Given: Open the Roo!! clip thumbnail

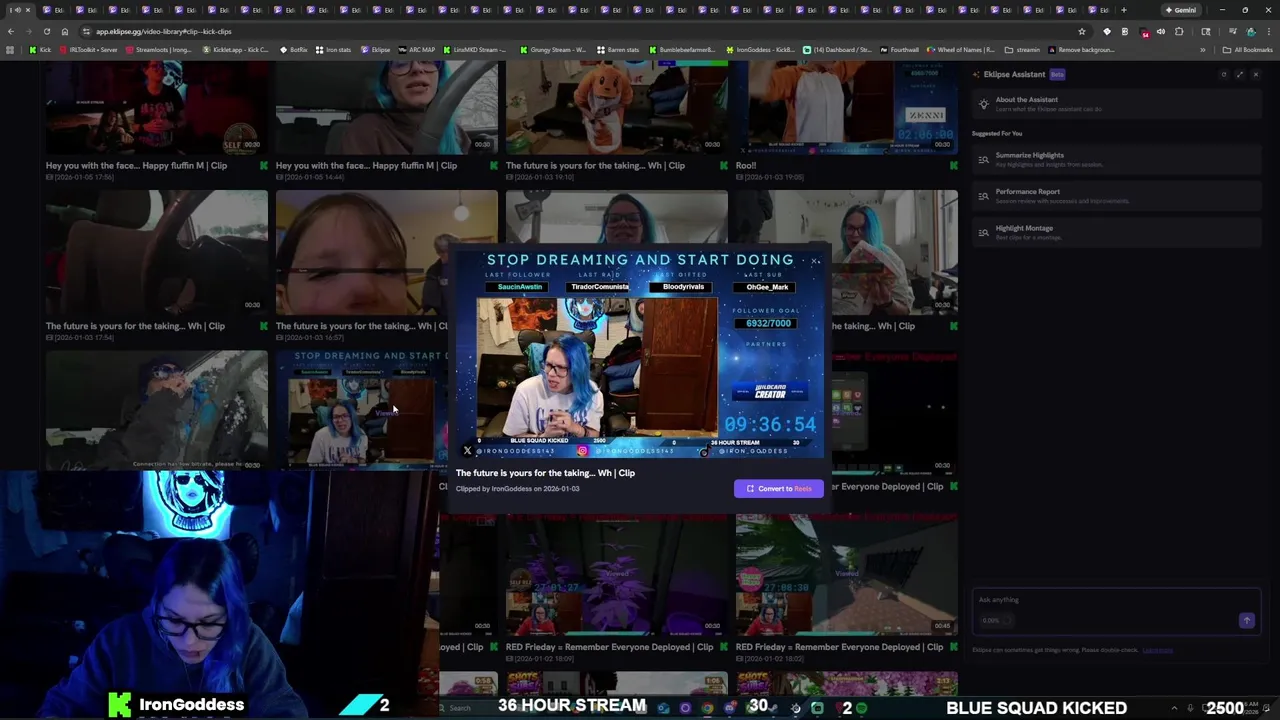Looking at the screenshot, I should tap(846, 105).
